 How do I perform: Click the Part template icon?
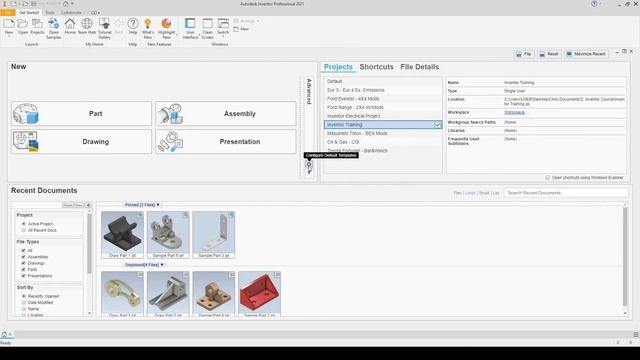pos(25,113)
